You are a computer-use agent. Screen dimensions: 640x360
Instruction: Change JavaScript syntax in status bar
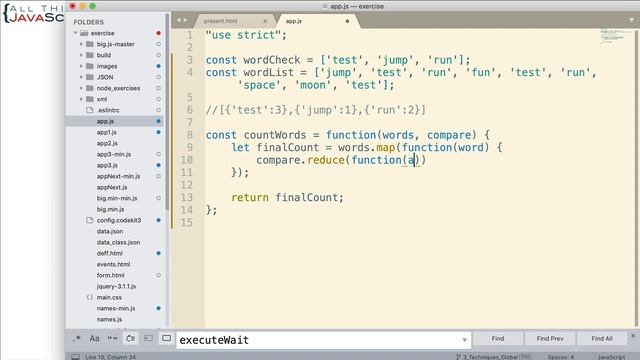[x=611, y=357]
